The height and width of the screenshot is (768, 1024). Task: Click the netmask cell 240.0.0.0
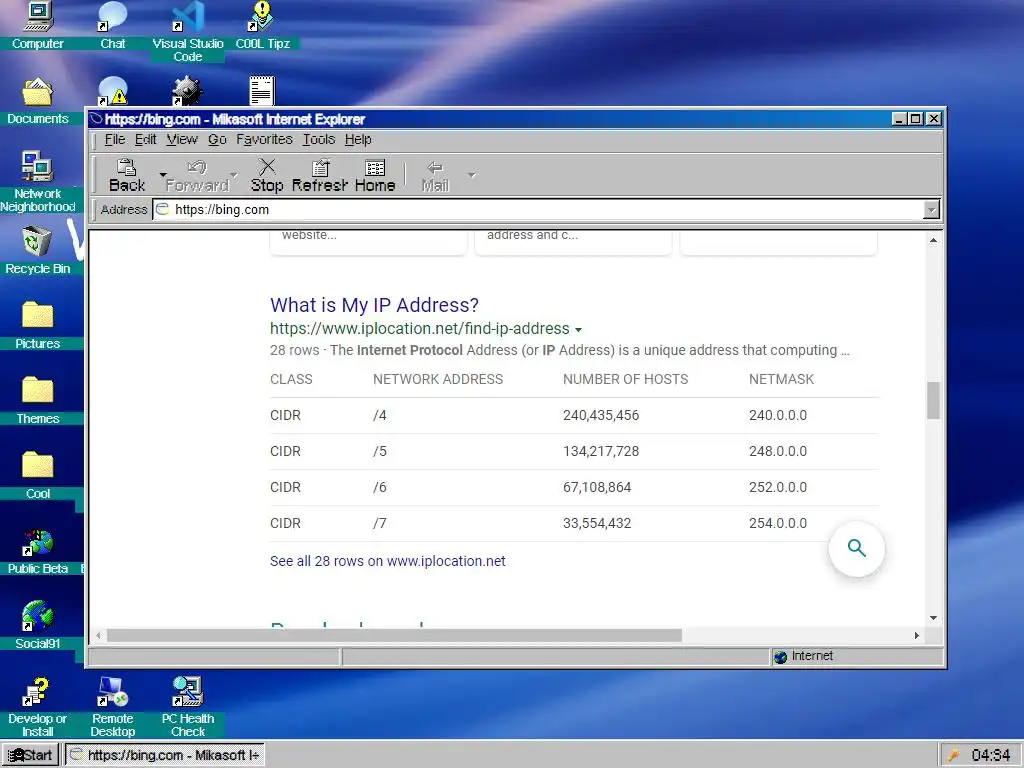pos(778,415)
